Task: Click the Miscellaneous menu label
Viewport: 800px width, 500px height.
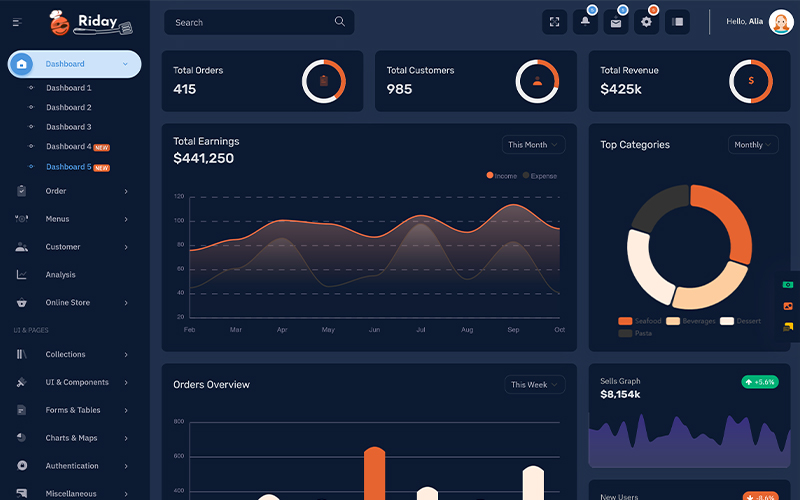Action: pos(71,493)
